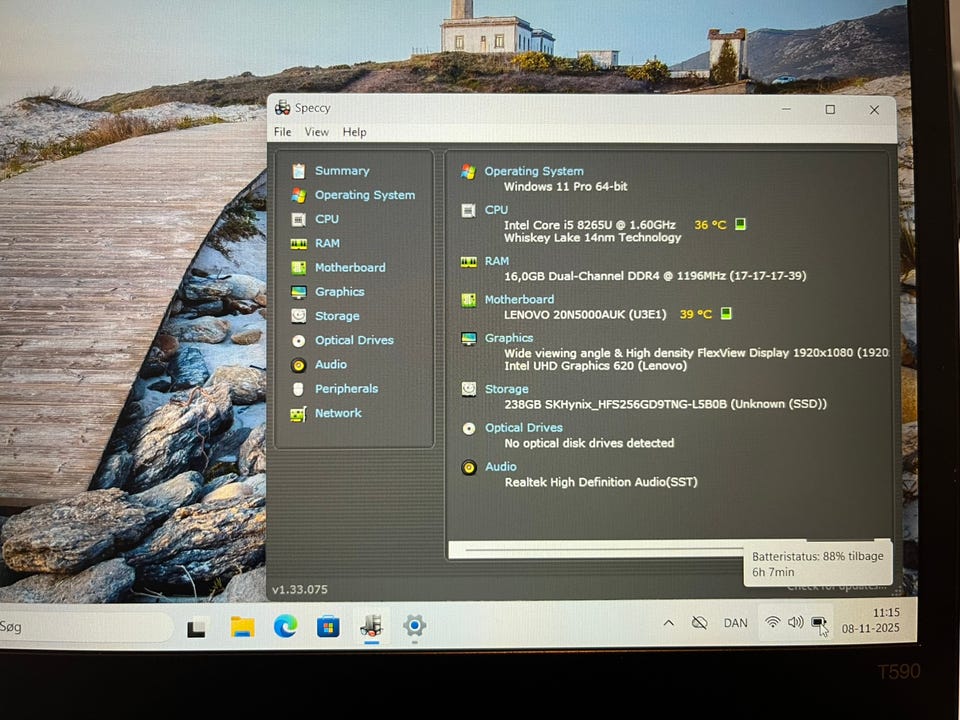
Task: Click the Audio icon in summary pane
Action: [x=469, y=468]
